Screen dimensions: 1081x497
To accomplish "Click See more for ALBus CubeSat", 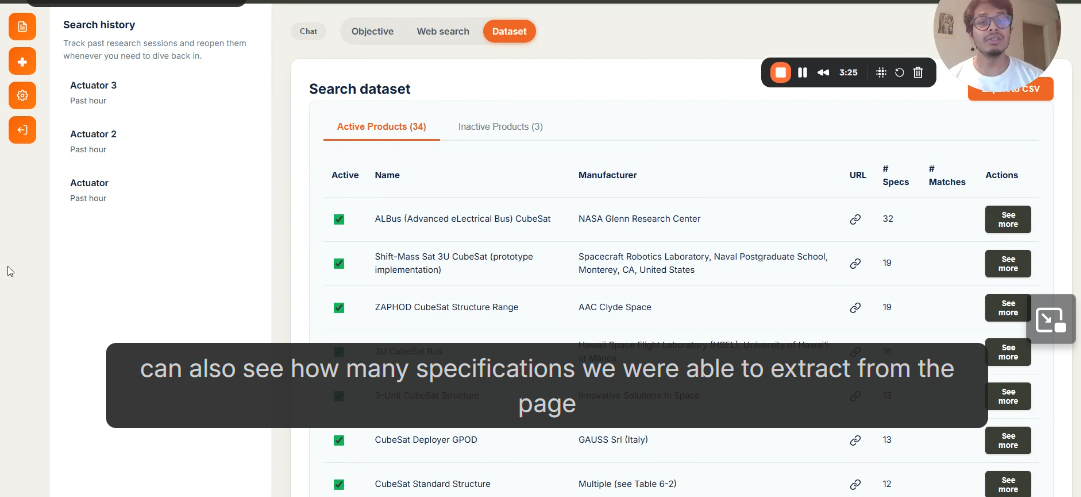I will coord(1007,219).
